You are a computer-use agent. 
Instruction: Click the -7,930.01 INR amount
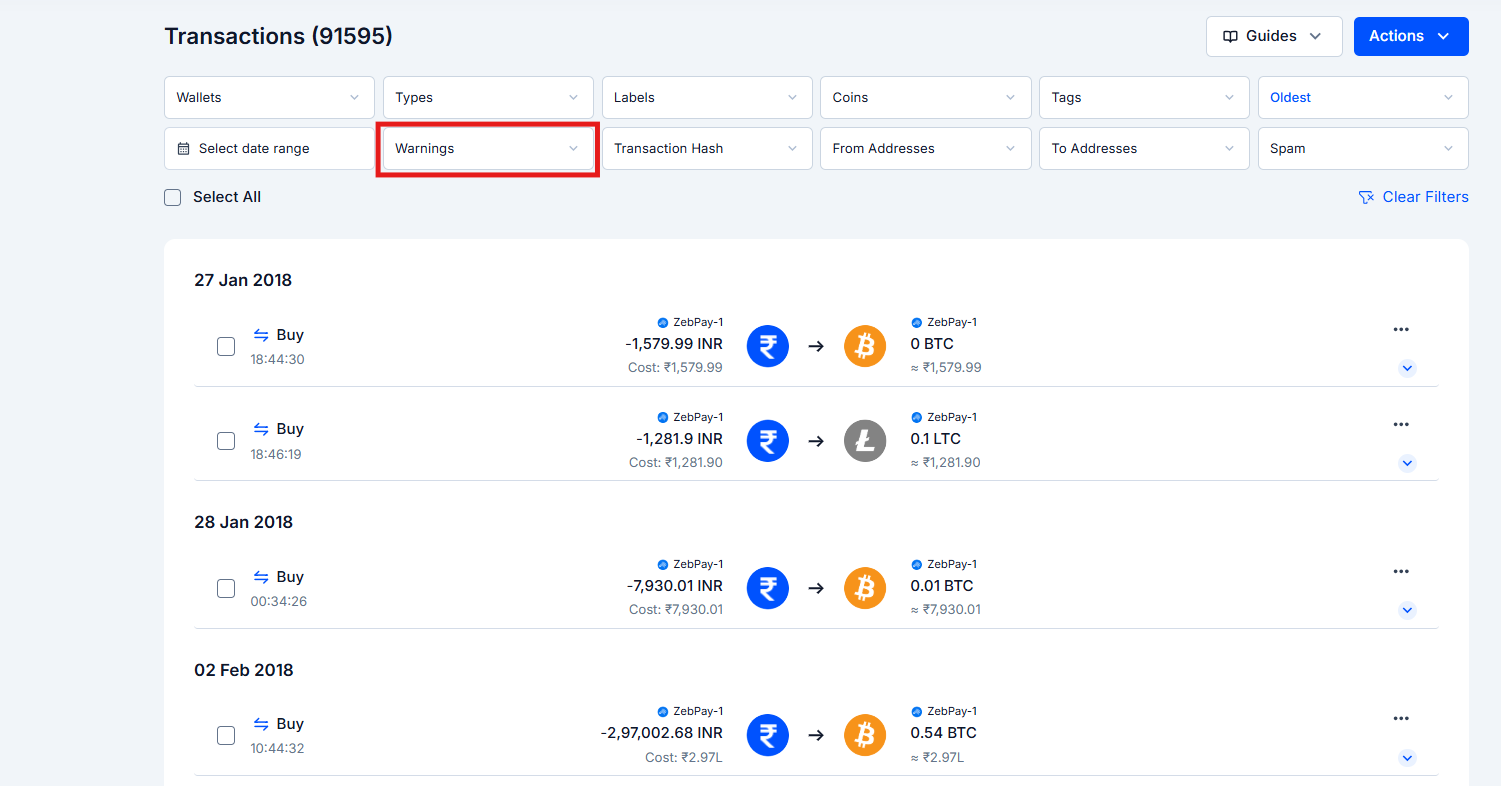[675, 586]
